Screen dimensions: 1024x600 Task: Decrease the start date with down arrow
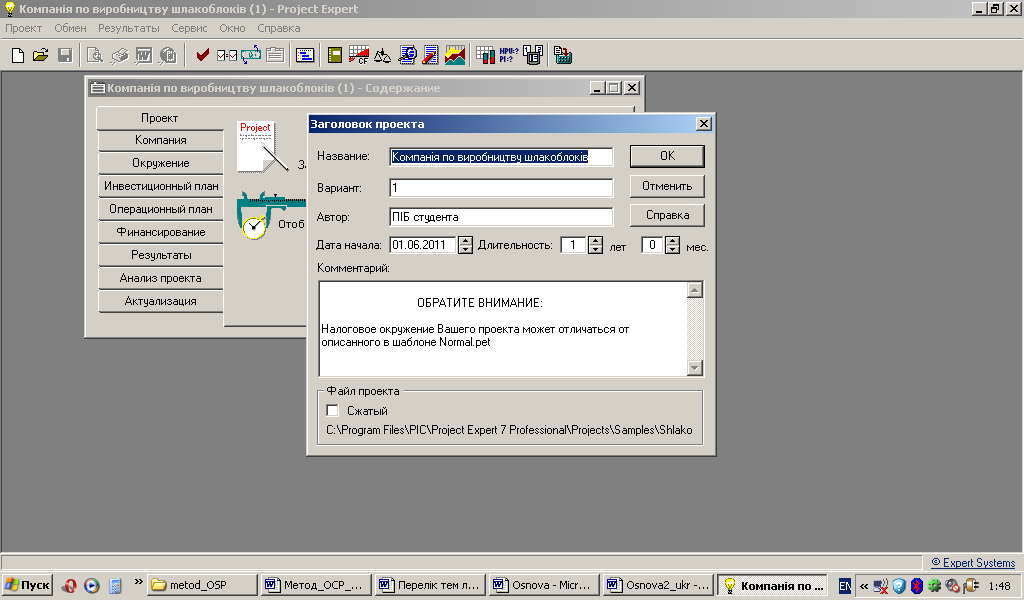pyautogui.click(x=465, y=249)
